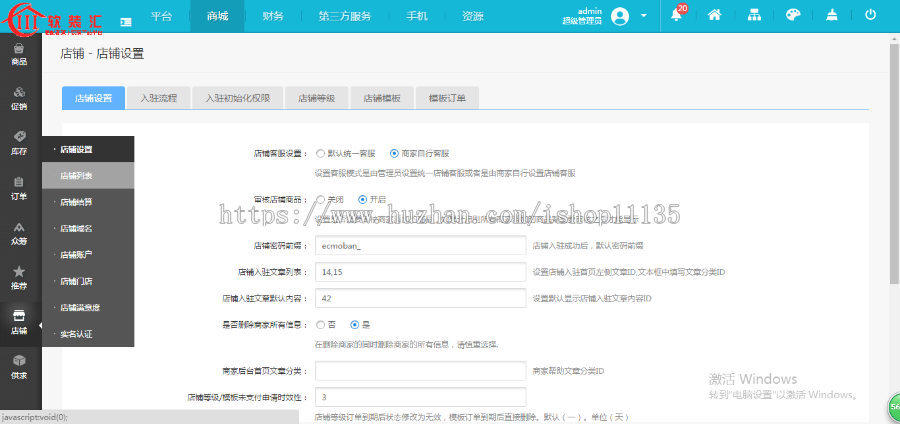The image size is (900, 424).
Task: Click the power logout icon
Action: tap(870, 16)
